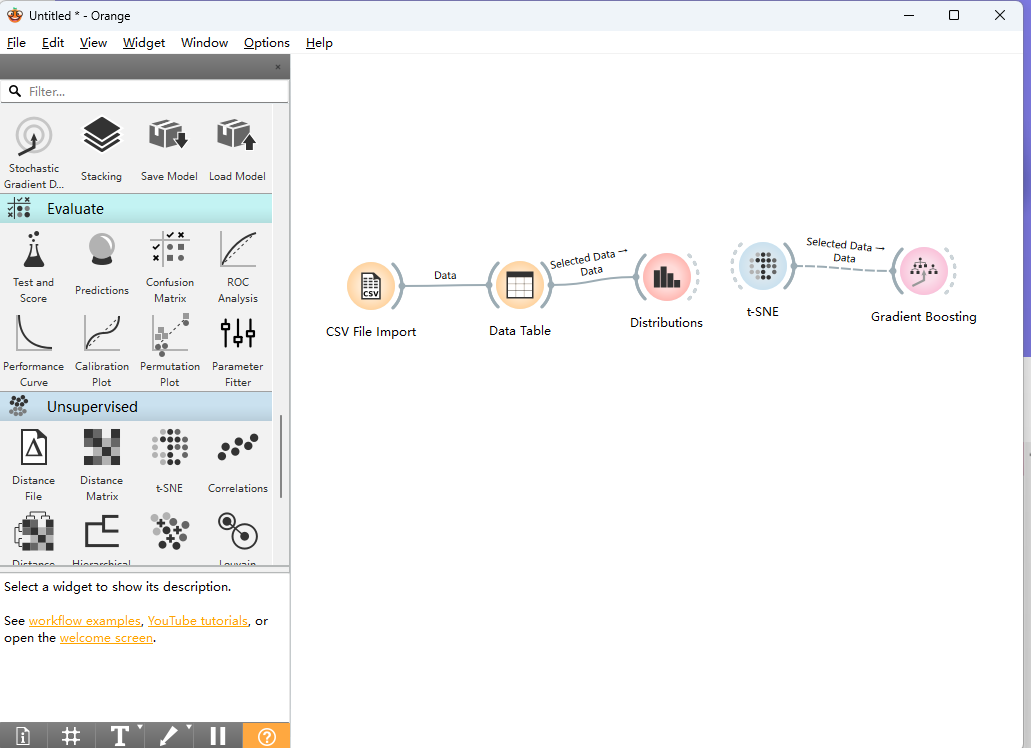Open the Widget menu
The image size is (1031, 748).
coord(144,43)
